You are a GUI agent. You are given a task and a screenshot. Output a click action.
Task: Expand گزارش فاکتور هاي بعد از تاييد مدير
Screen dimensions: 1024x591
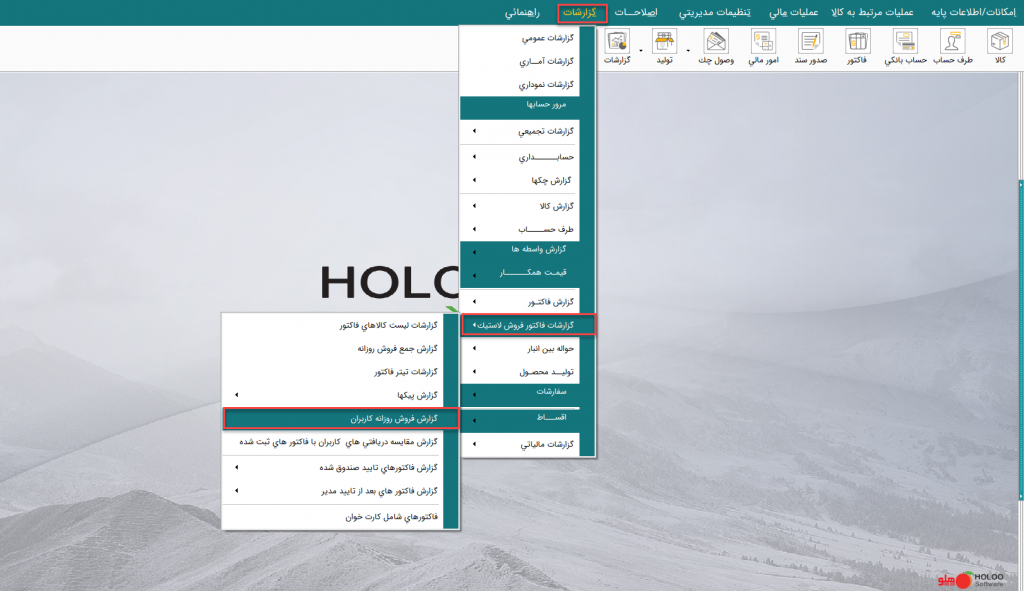[332, 491]
